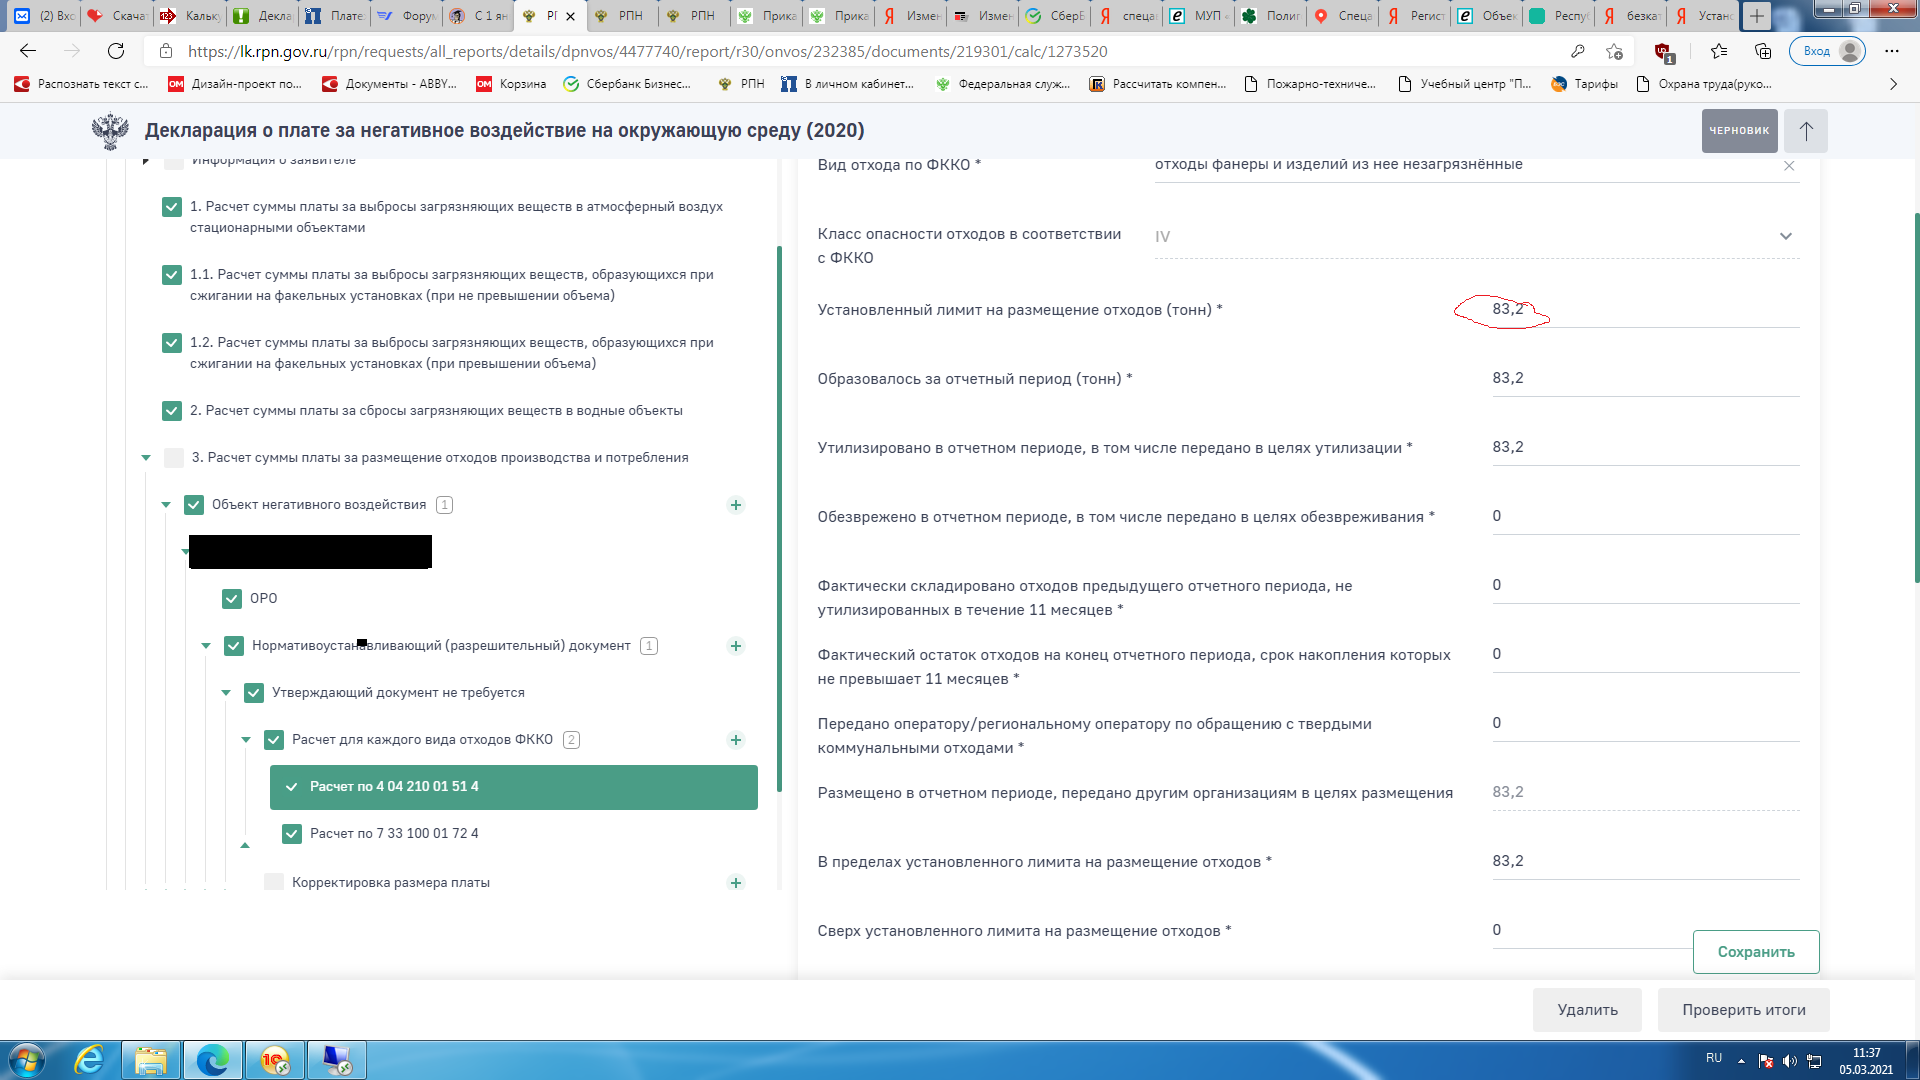This screenshot has width=1920, height=1080.
Task: Collapse section 3 размещение отходов tree
Action: [x=146, y=458]
